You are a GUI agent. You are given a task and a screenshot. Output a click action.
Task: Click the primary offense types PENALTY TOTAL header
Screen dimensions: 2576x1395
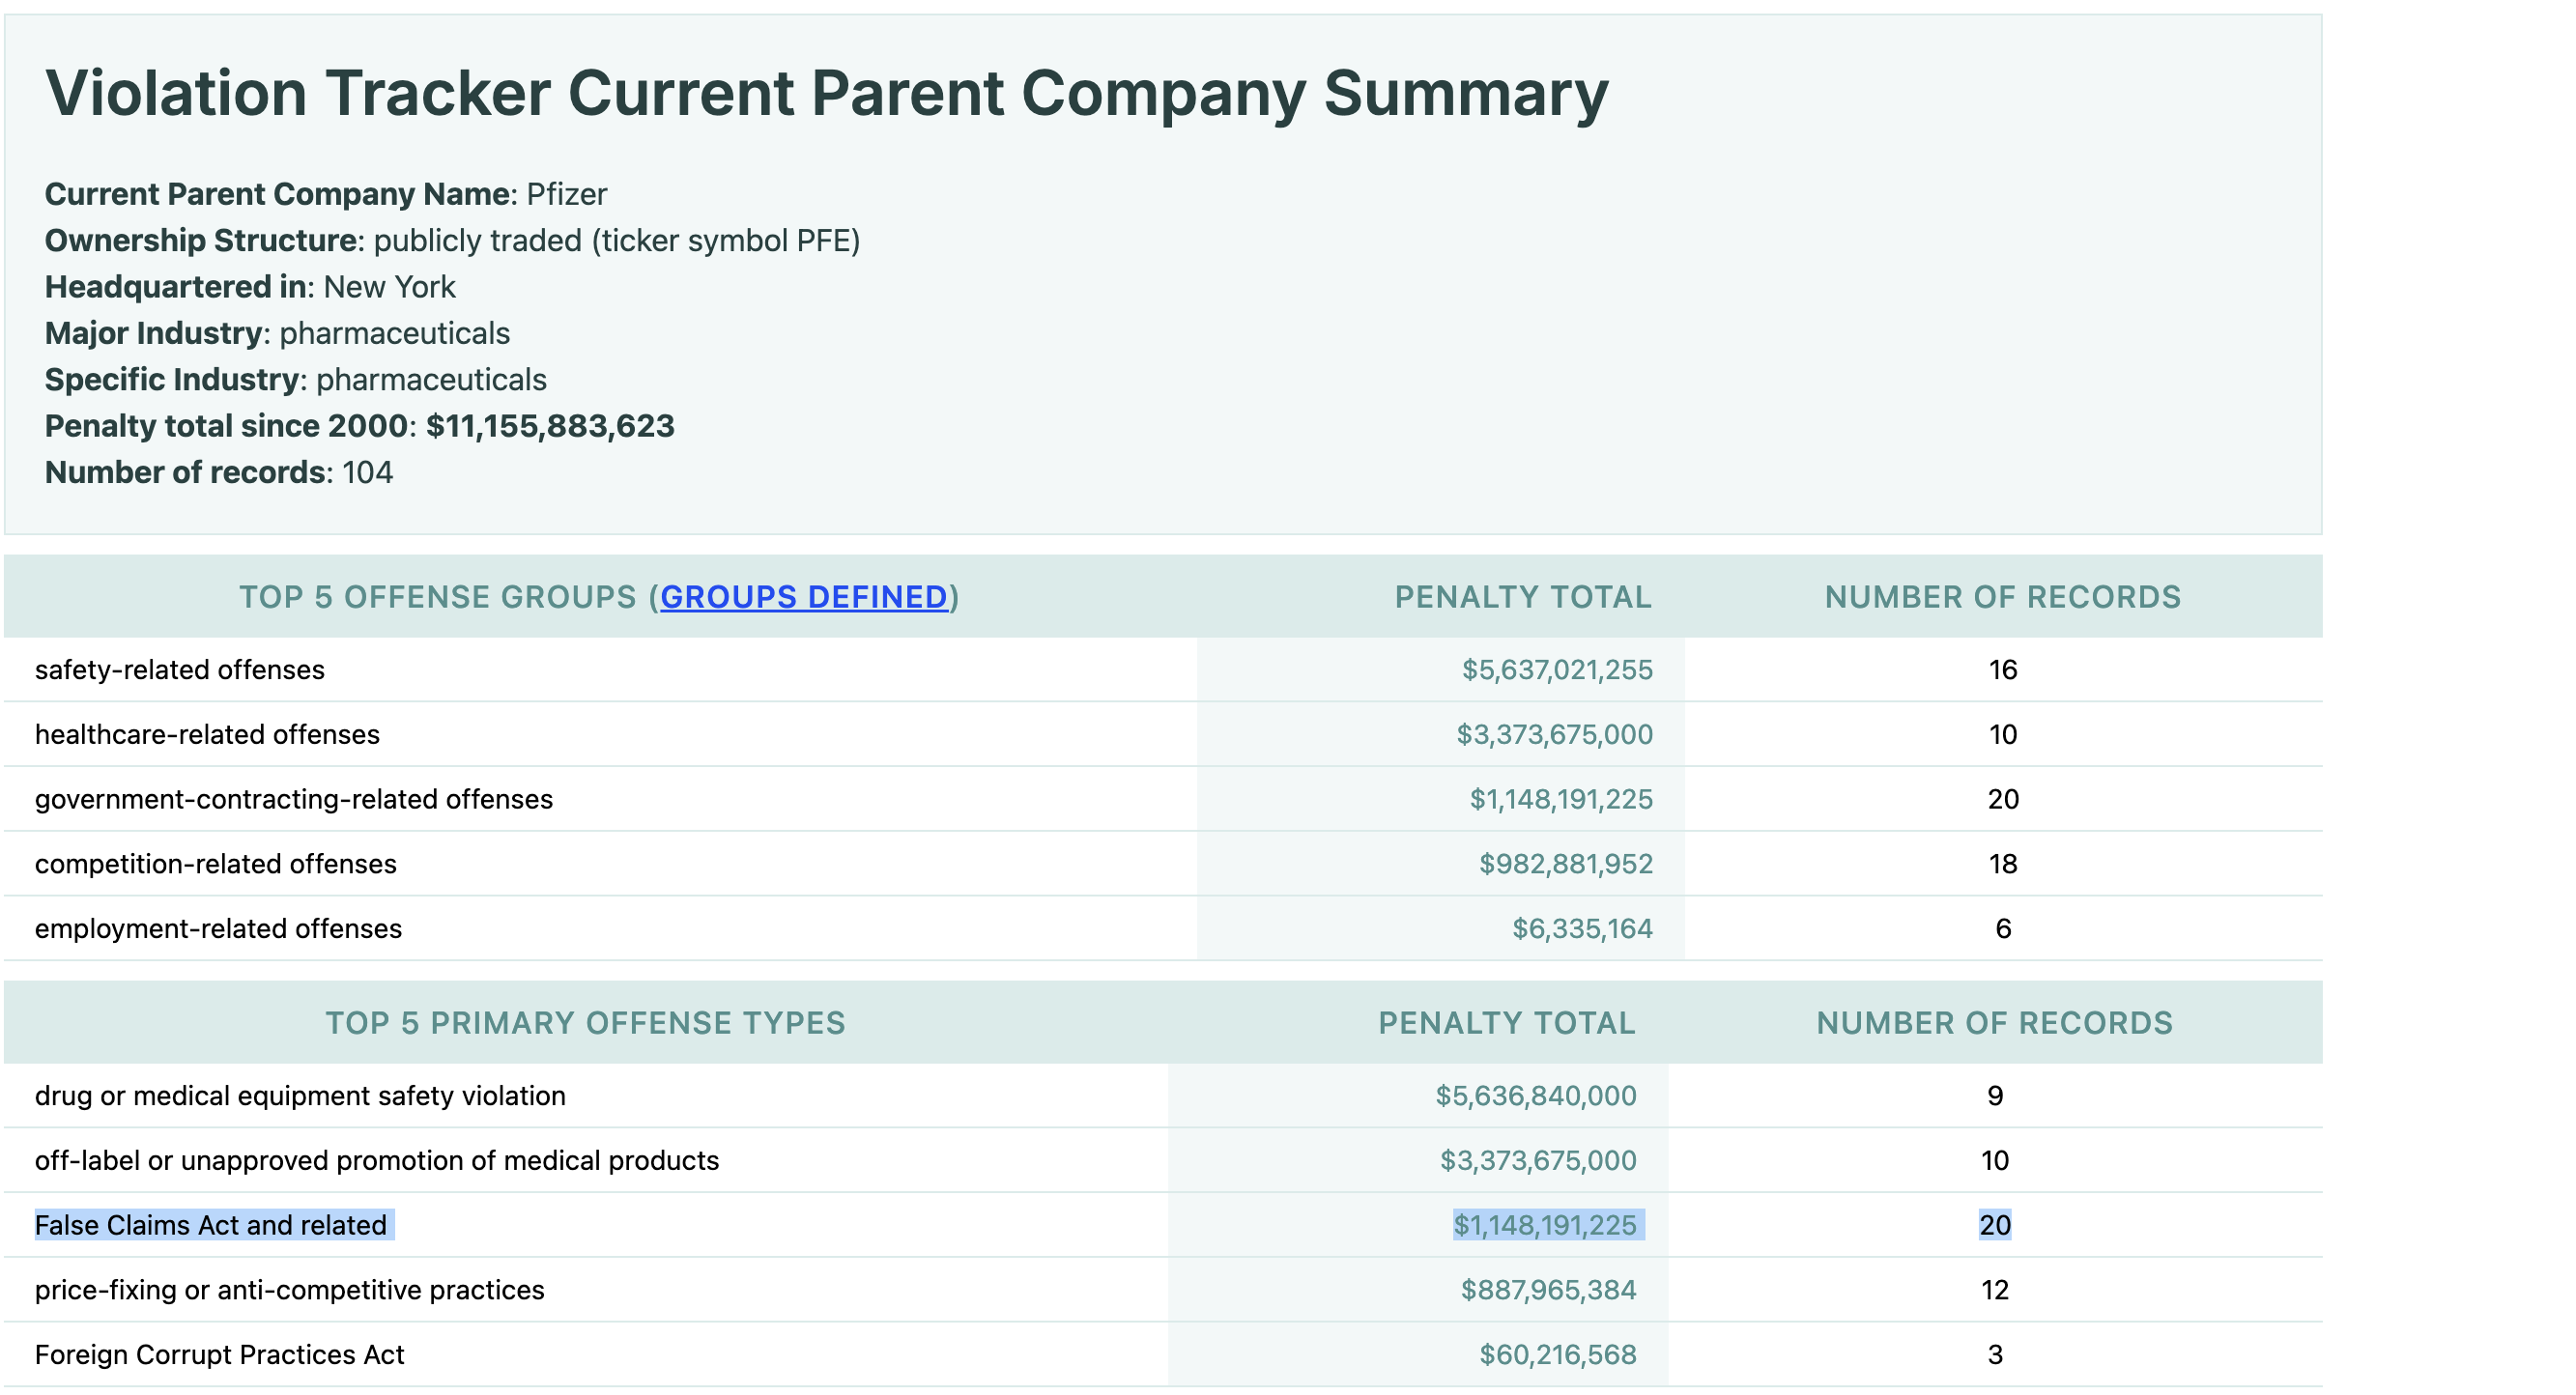(1507, 1023)
